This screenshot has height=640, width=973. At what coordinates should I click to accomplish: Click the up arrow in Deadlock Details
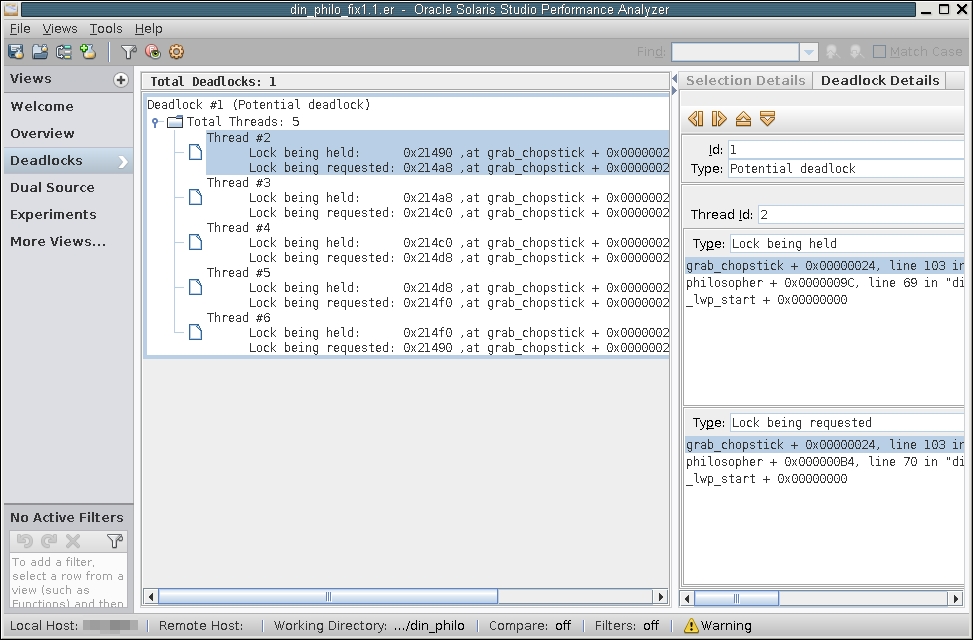743,119
